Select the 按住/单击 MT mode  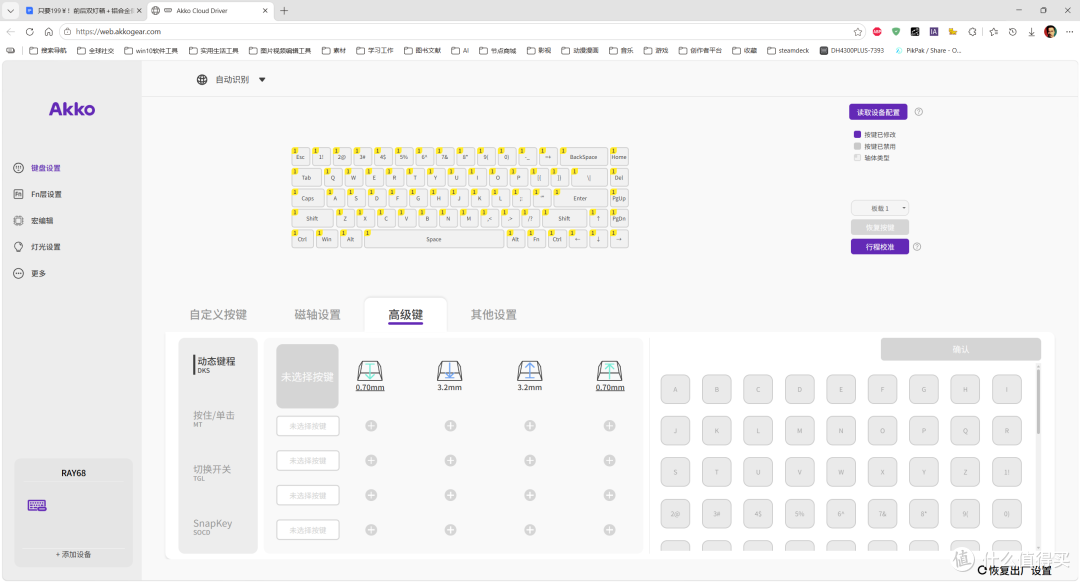pos(214,419)
